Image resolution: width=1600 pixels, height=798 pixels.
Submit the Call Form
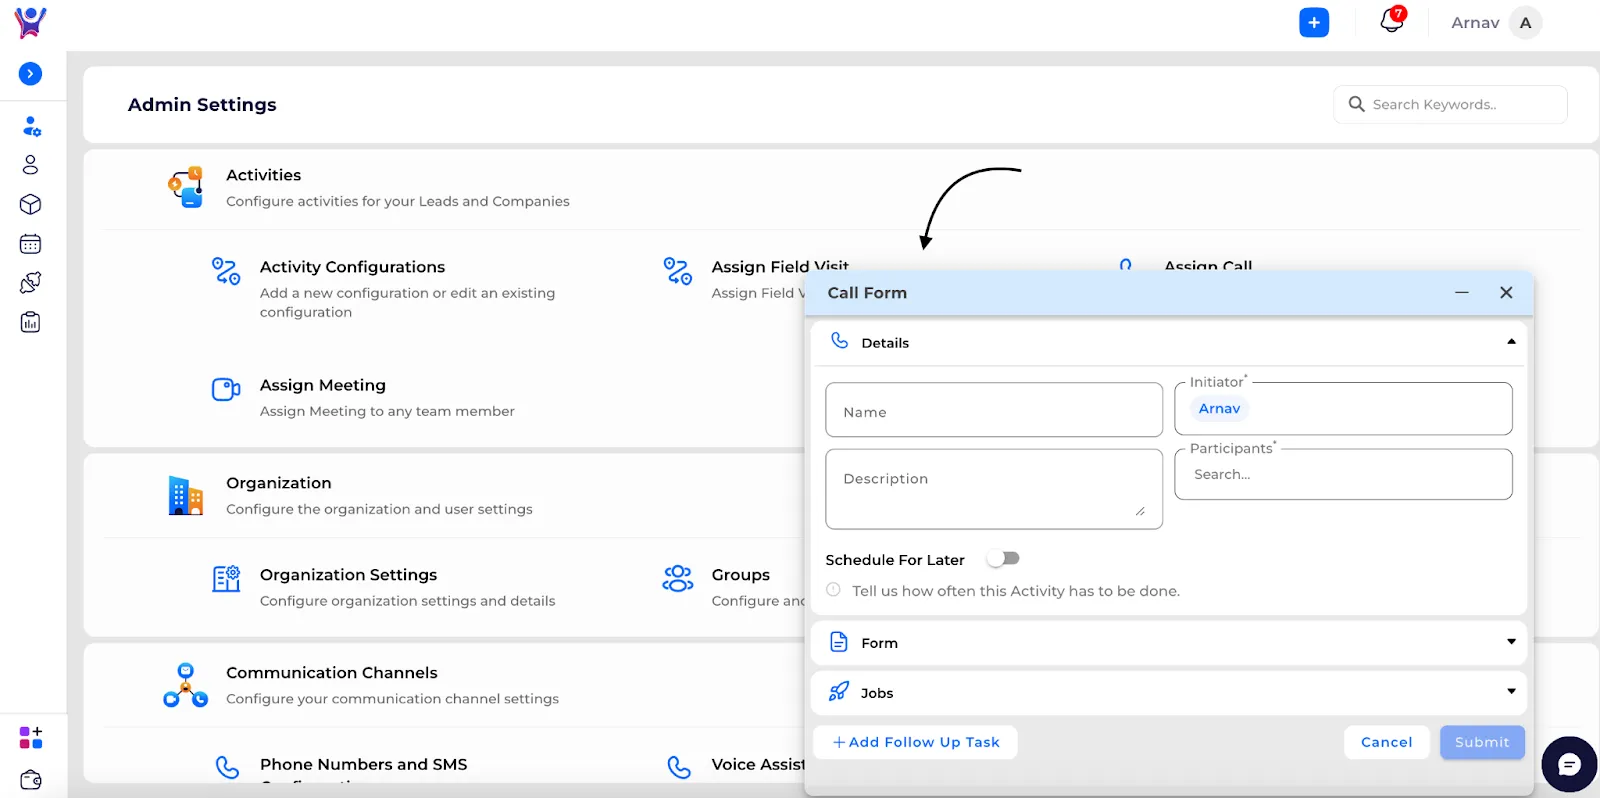(1482, 742)
